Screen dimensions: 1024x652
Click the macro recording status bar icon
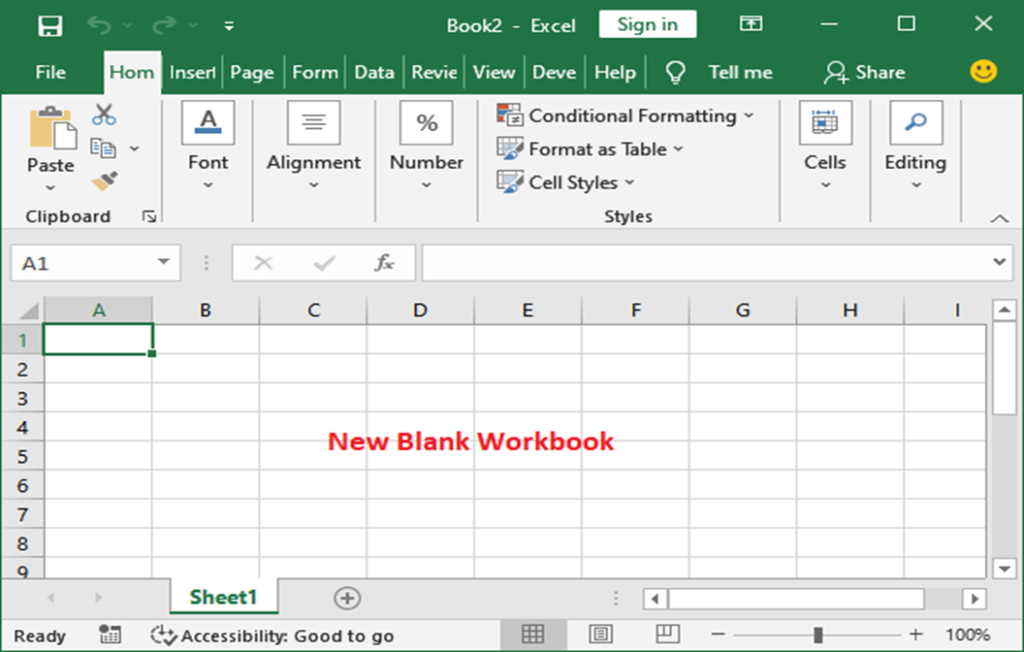click(x=110, y=635)
